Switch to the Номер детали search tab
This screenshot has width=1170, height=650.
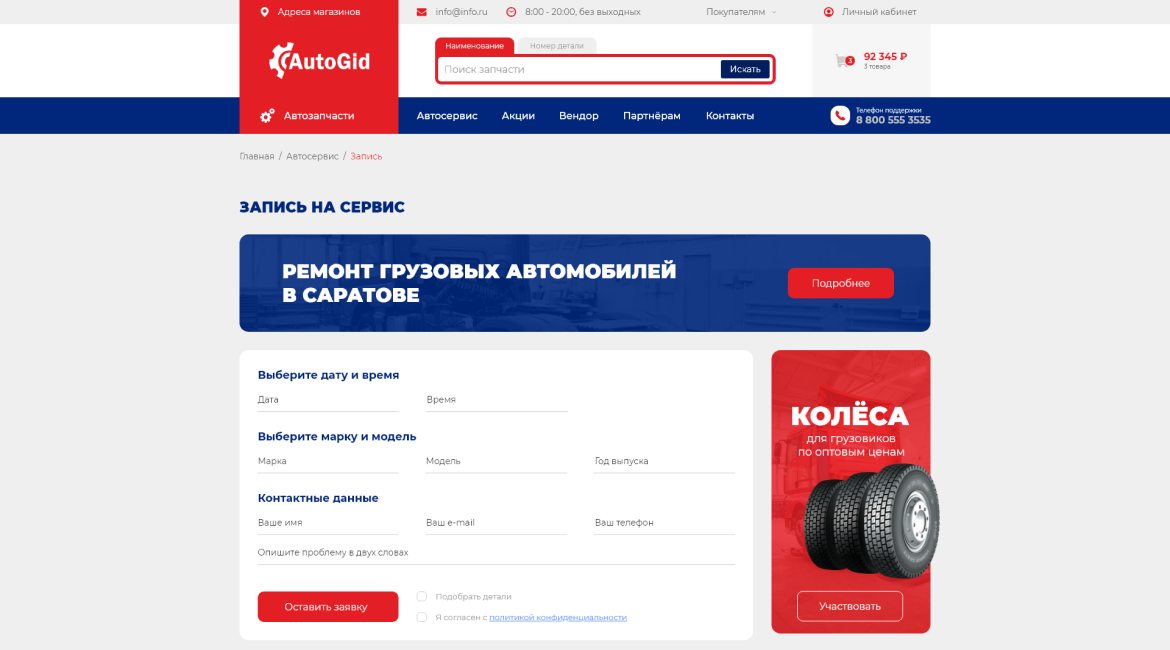tap(557, 46)
